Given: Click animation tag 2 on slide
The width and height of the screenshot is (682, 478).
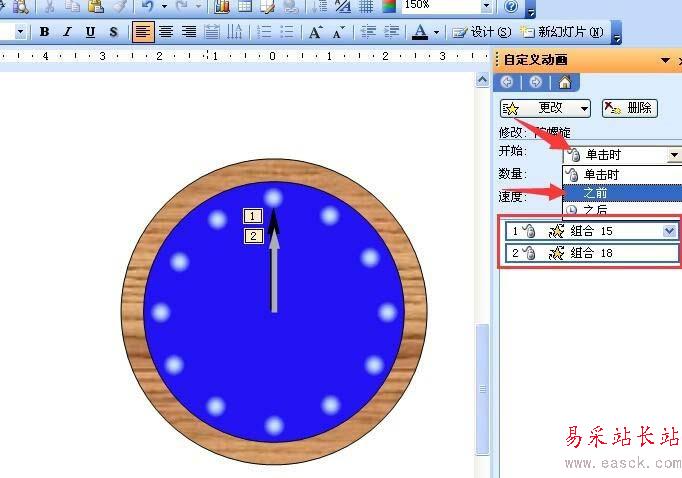Looking at the screenshot, I should coord(253,236).
